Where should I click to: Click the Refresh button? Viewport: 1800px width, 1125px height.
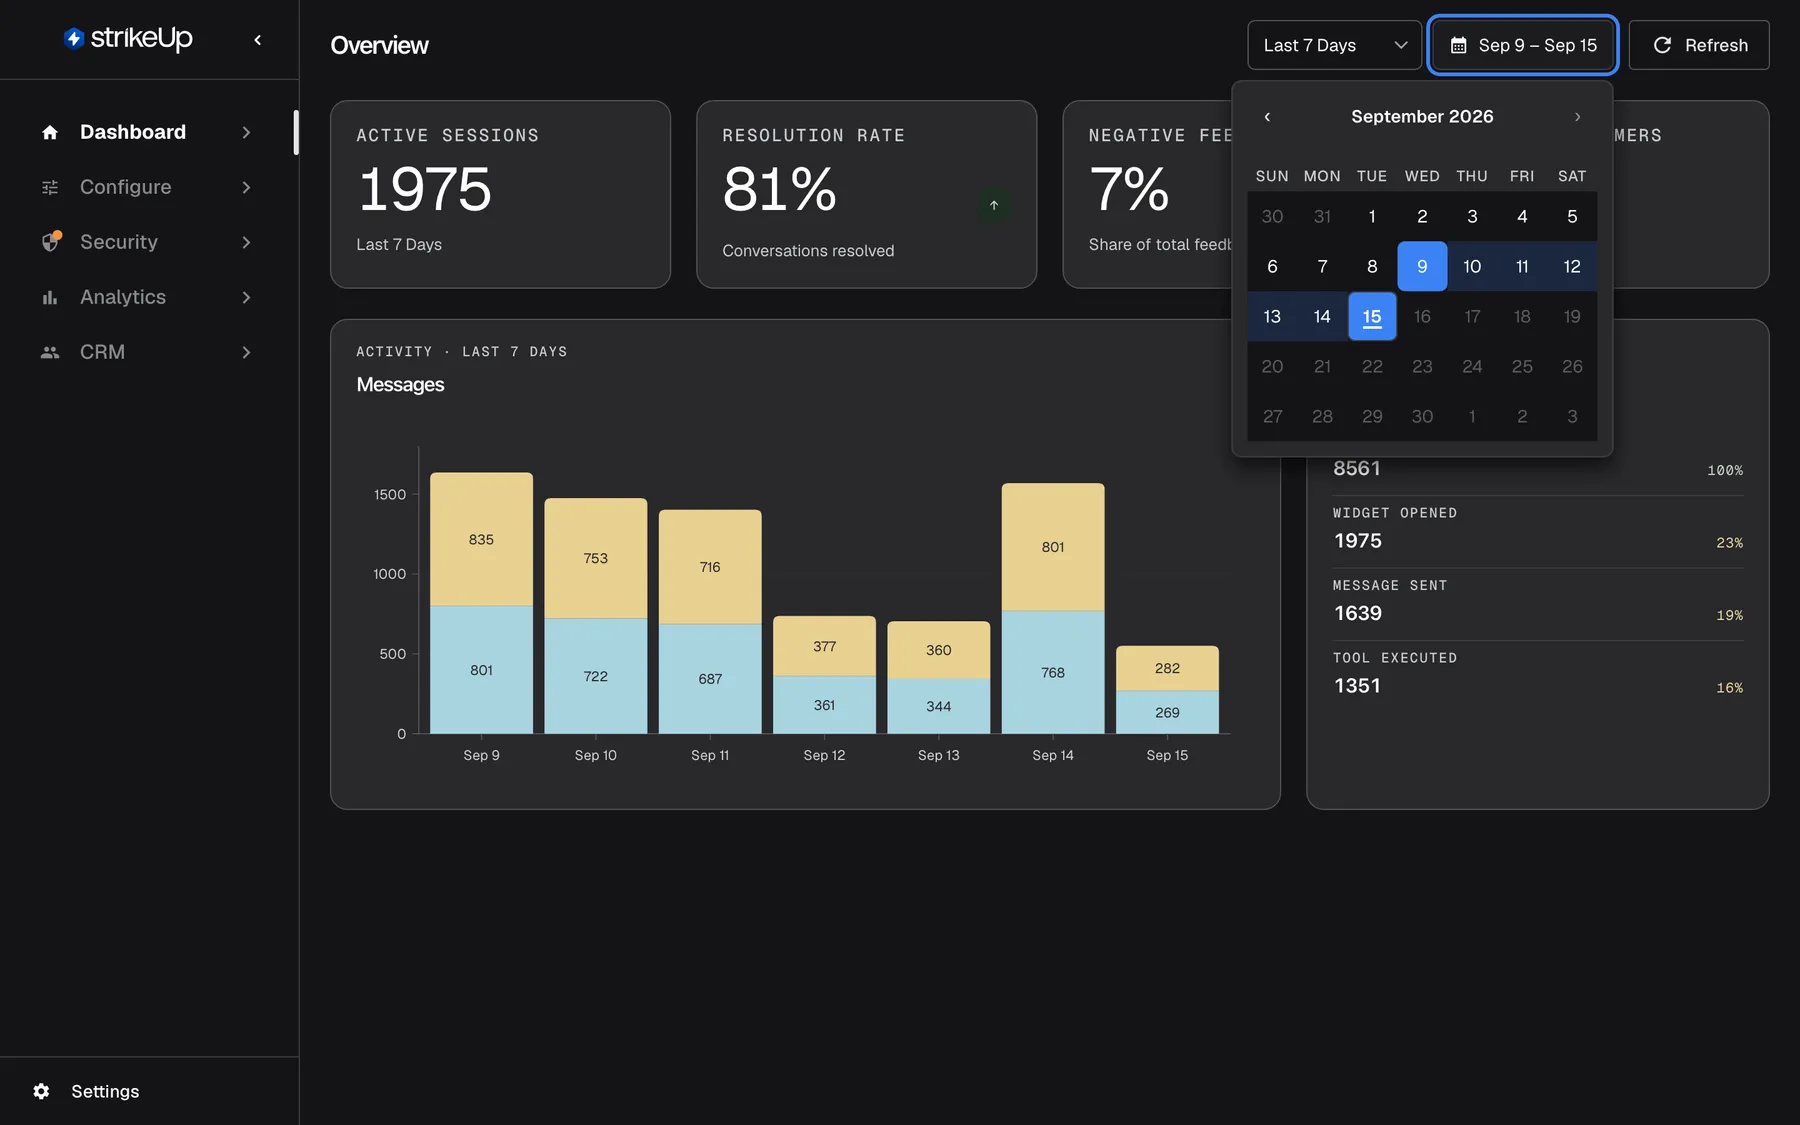[x=1699, y=45]
